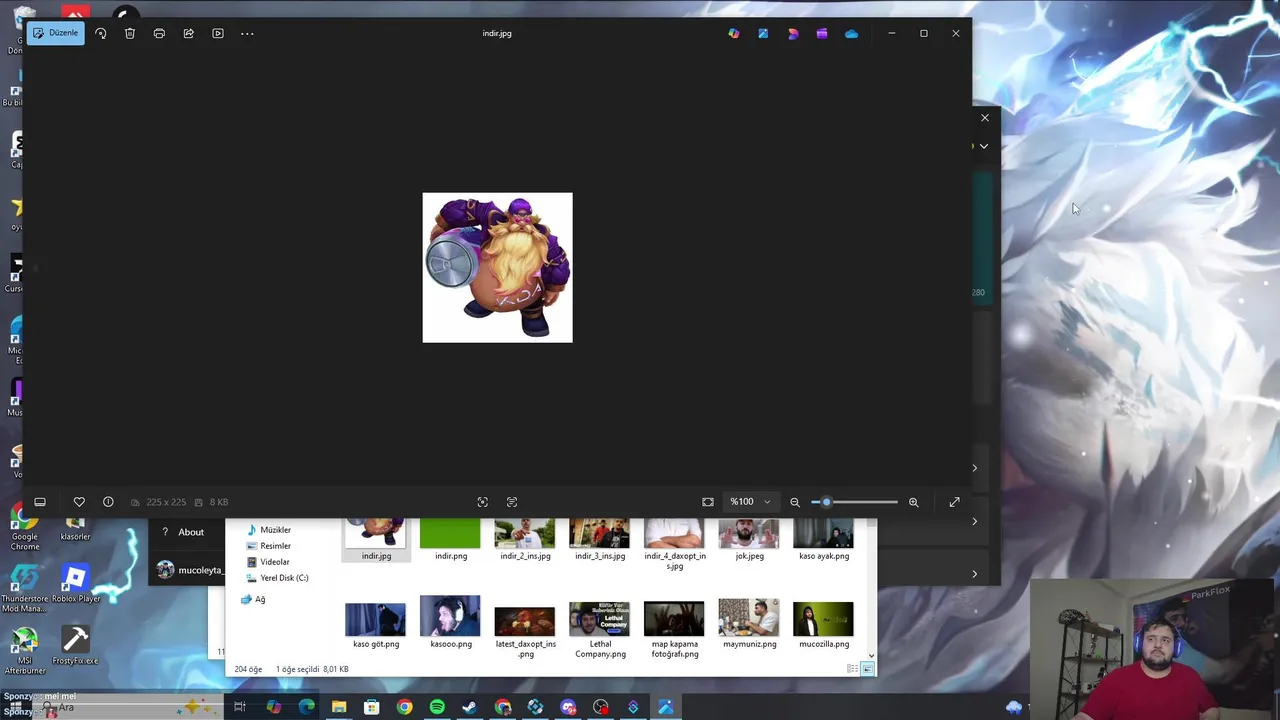This screenshot has height=720, width=1280.
Task: Switch Explorer to large icons view
Action: [868, 669]
